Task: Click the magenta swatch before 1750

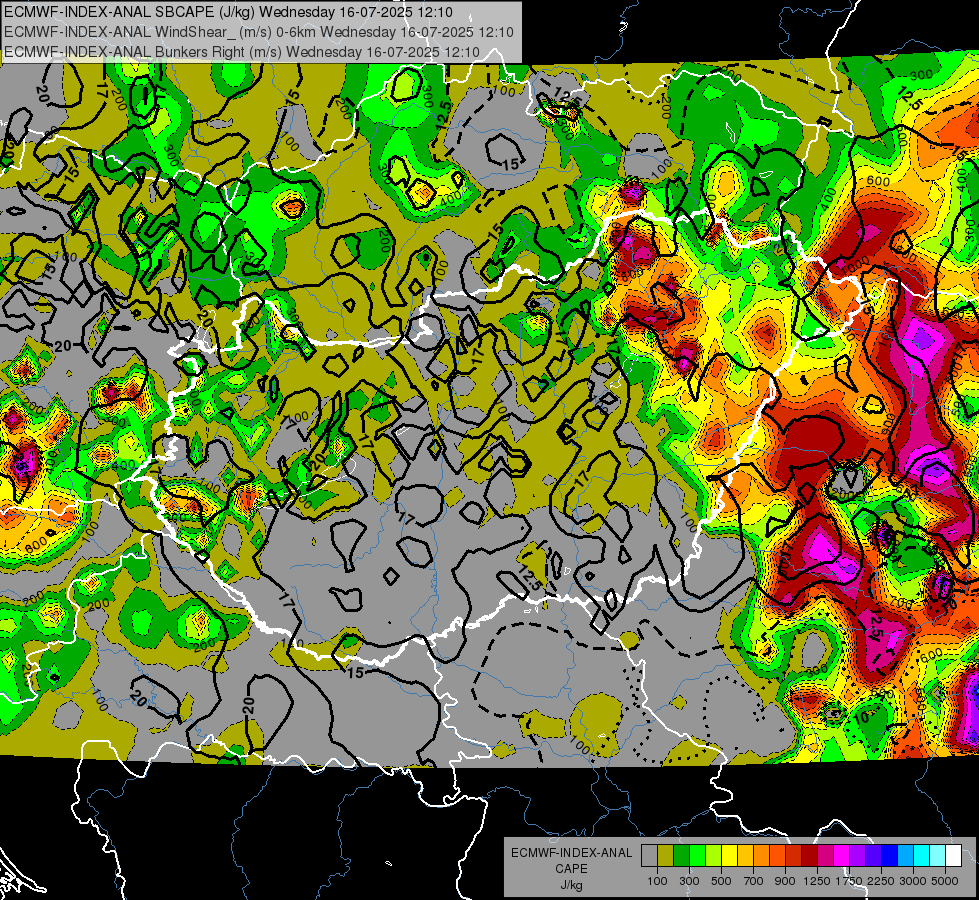Action: (842, 856)
